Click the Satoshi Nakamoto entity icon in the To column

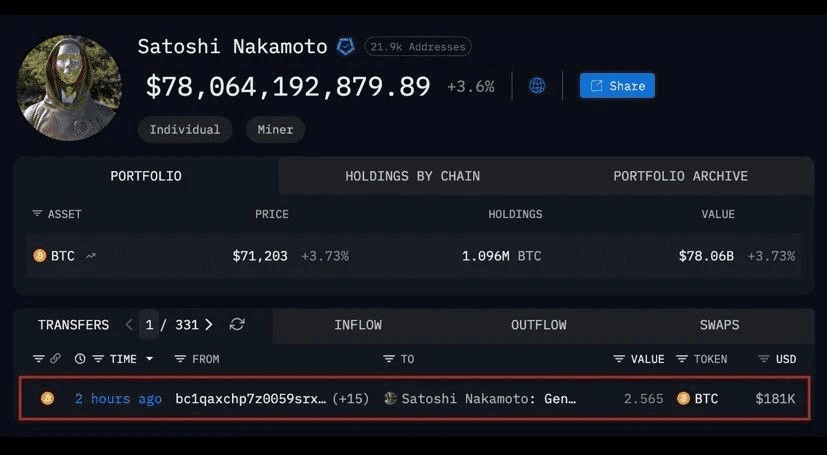click(x=391, y=399)
